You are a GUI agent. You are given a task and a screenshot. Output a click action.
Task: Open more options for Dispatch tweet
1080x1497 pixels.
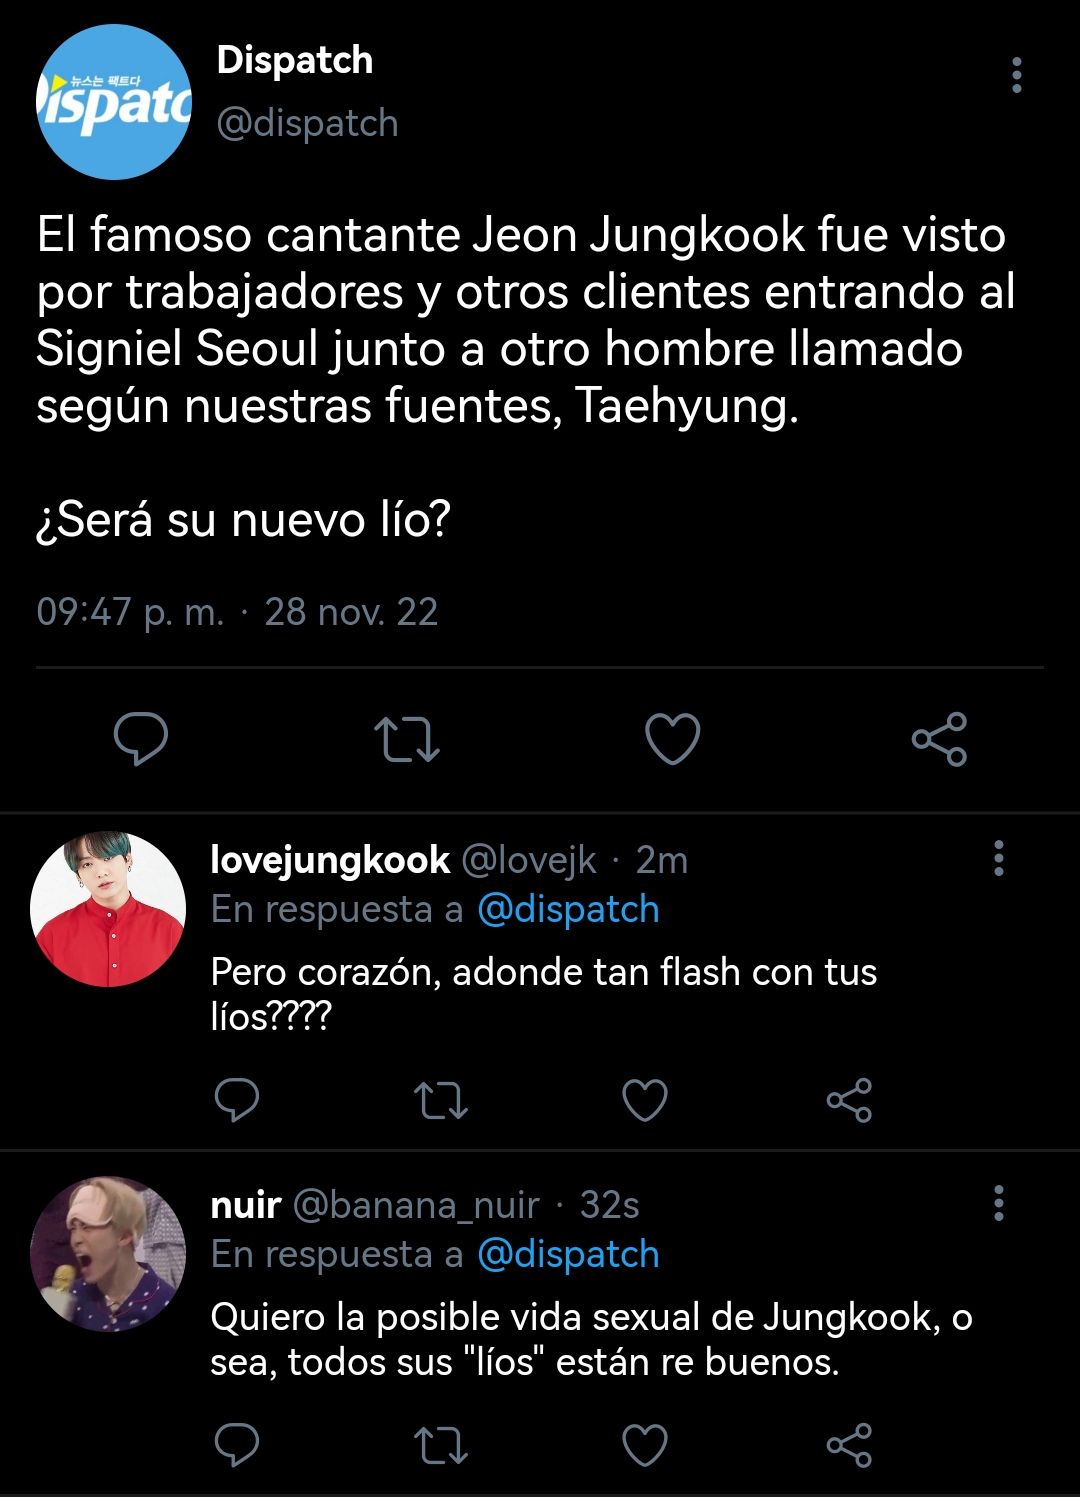coord(1016,76)
